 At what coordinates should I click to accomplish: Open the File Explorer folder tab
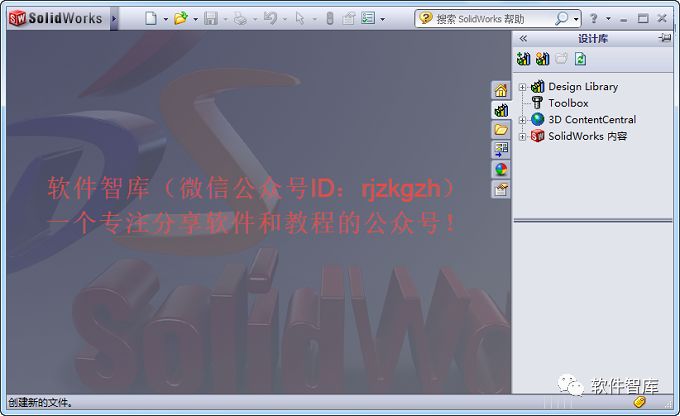coord(501,130)
